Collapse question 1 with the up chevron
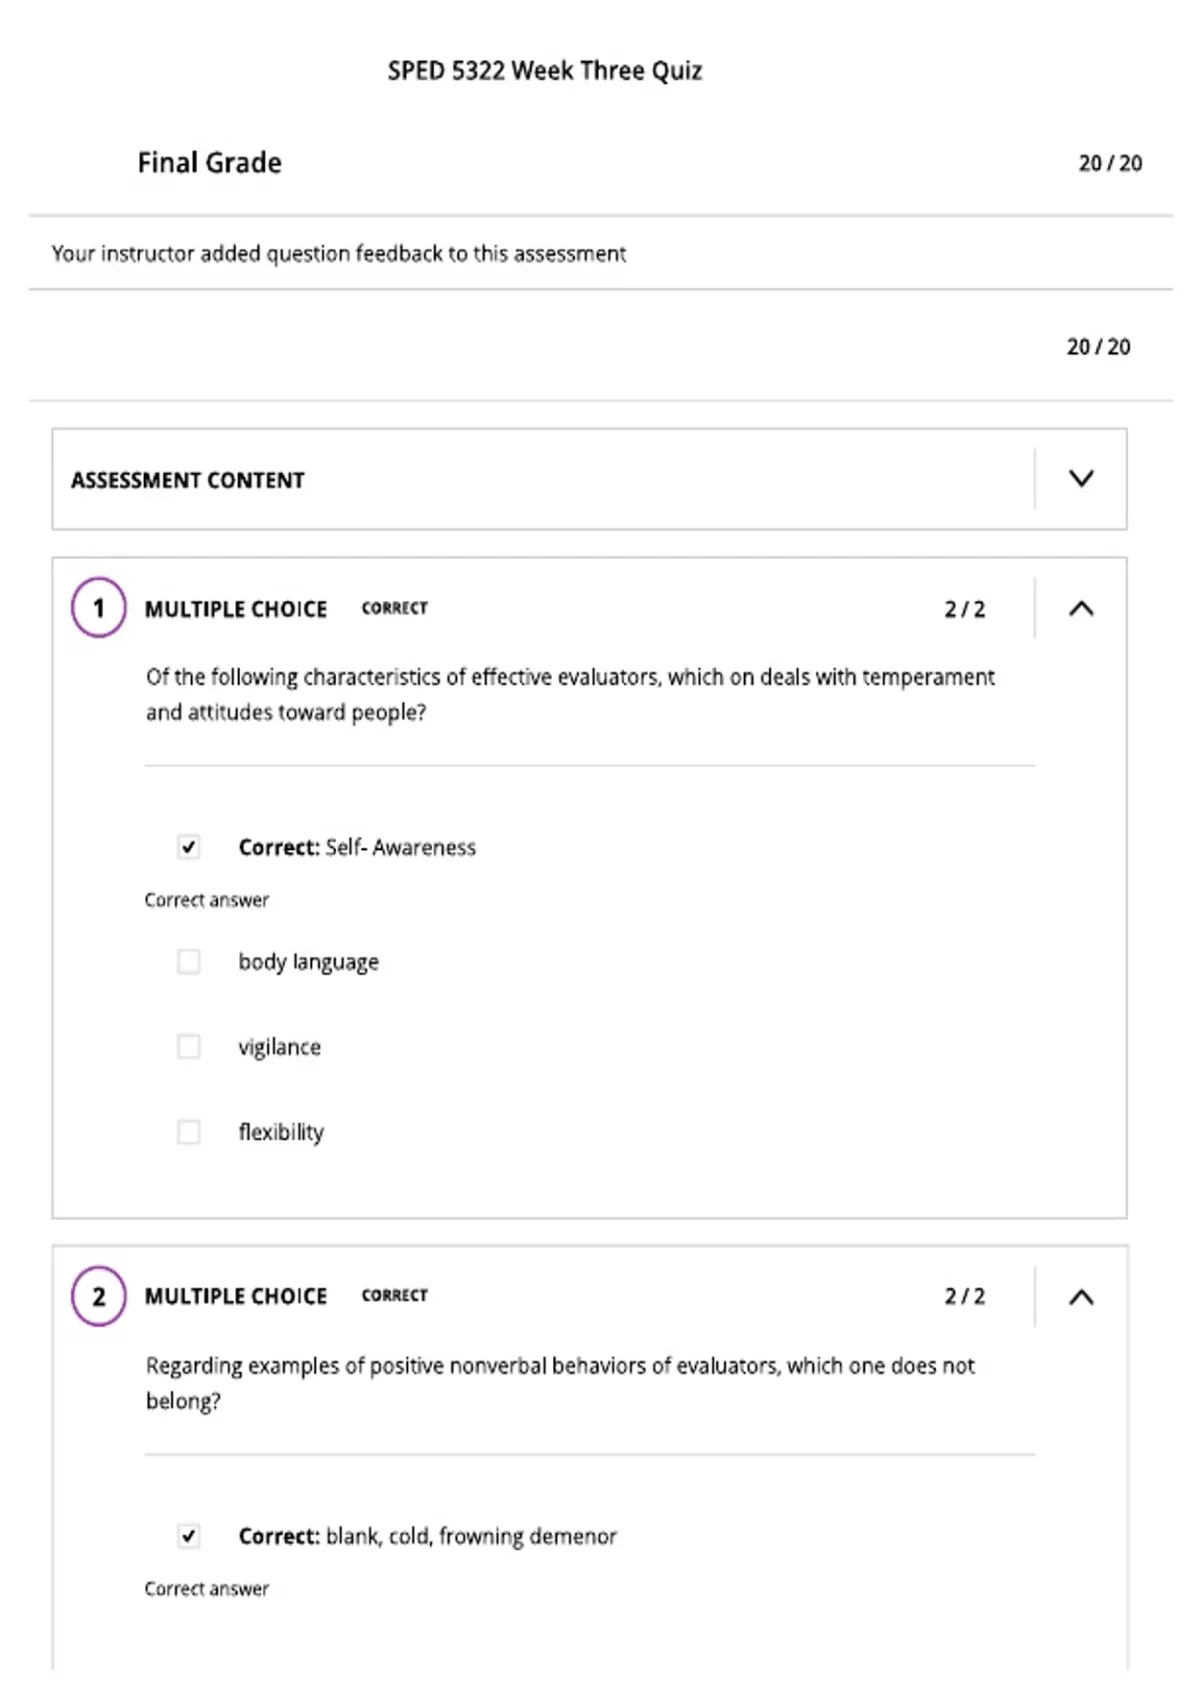This screenshot has height=1700, width=1200. (x=1081, y=608)
